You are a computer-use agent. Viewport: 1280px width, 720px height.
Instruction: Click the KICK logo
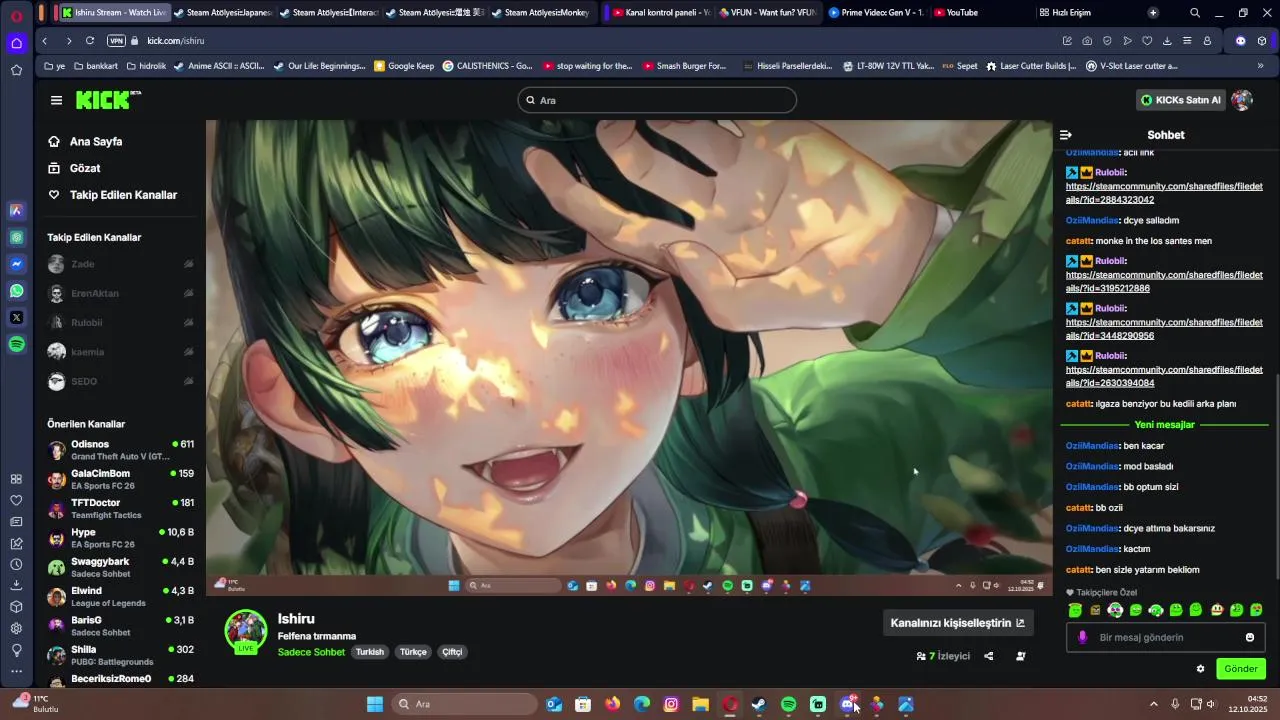click(x=108, y=100)
